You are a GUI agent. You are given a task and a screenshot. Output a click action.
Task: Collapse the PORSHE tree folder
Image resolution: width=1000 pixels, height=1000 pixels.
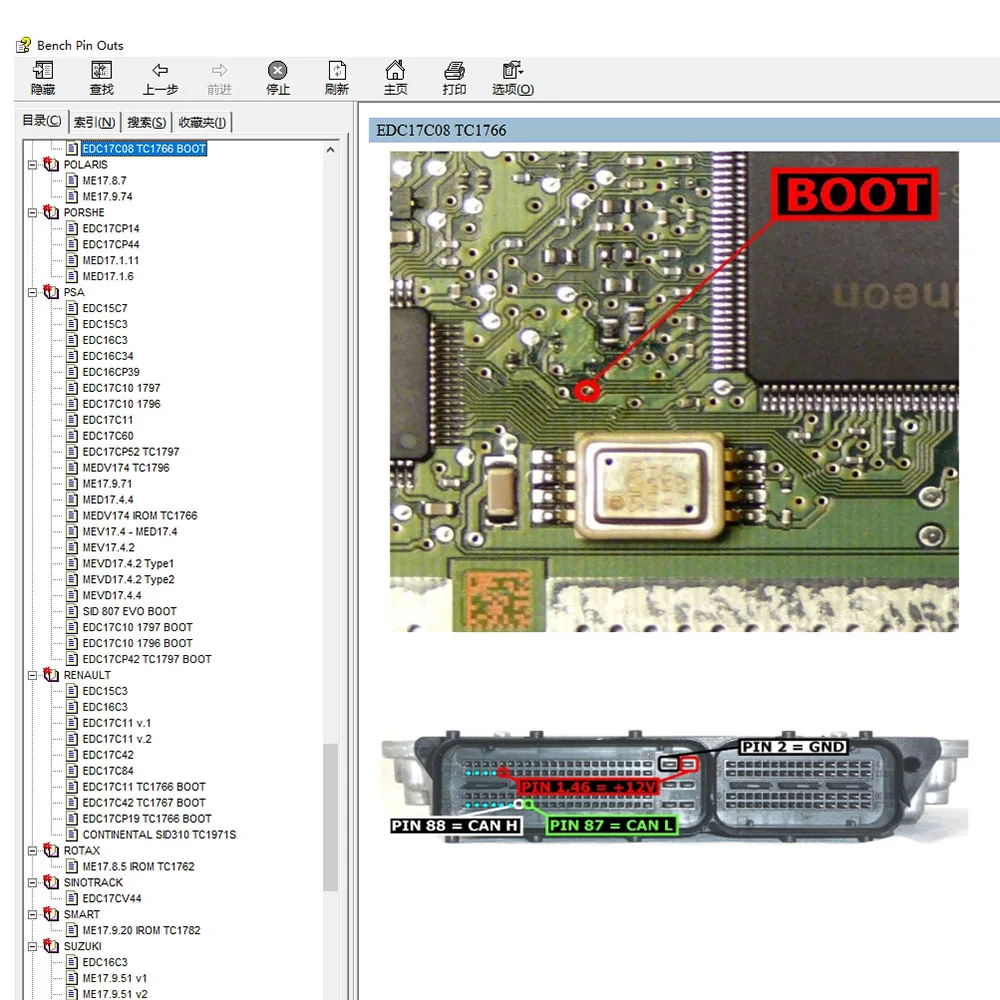pyautogui.click(x=33, y=213)
